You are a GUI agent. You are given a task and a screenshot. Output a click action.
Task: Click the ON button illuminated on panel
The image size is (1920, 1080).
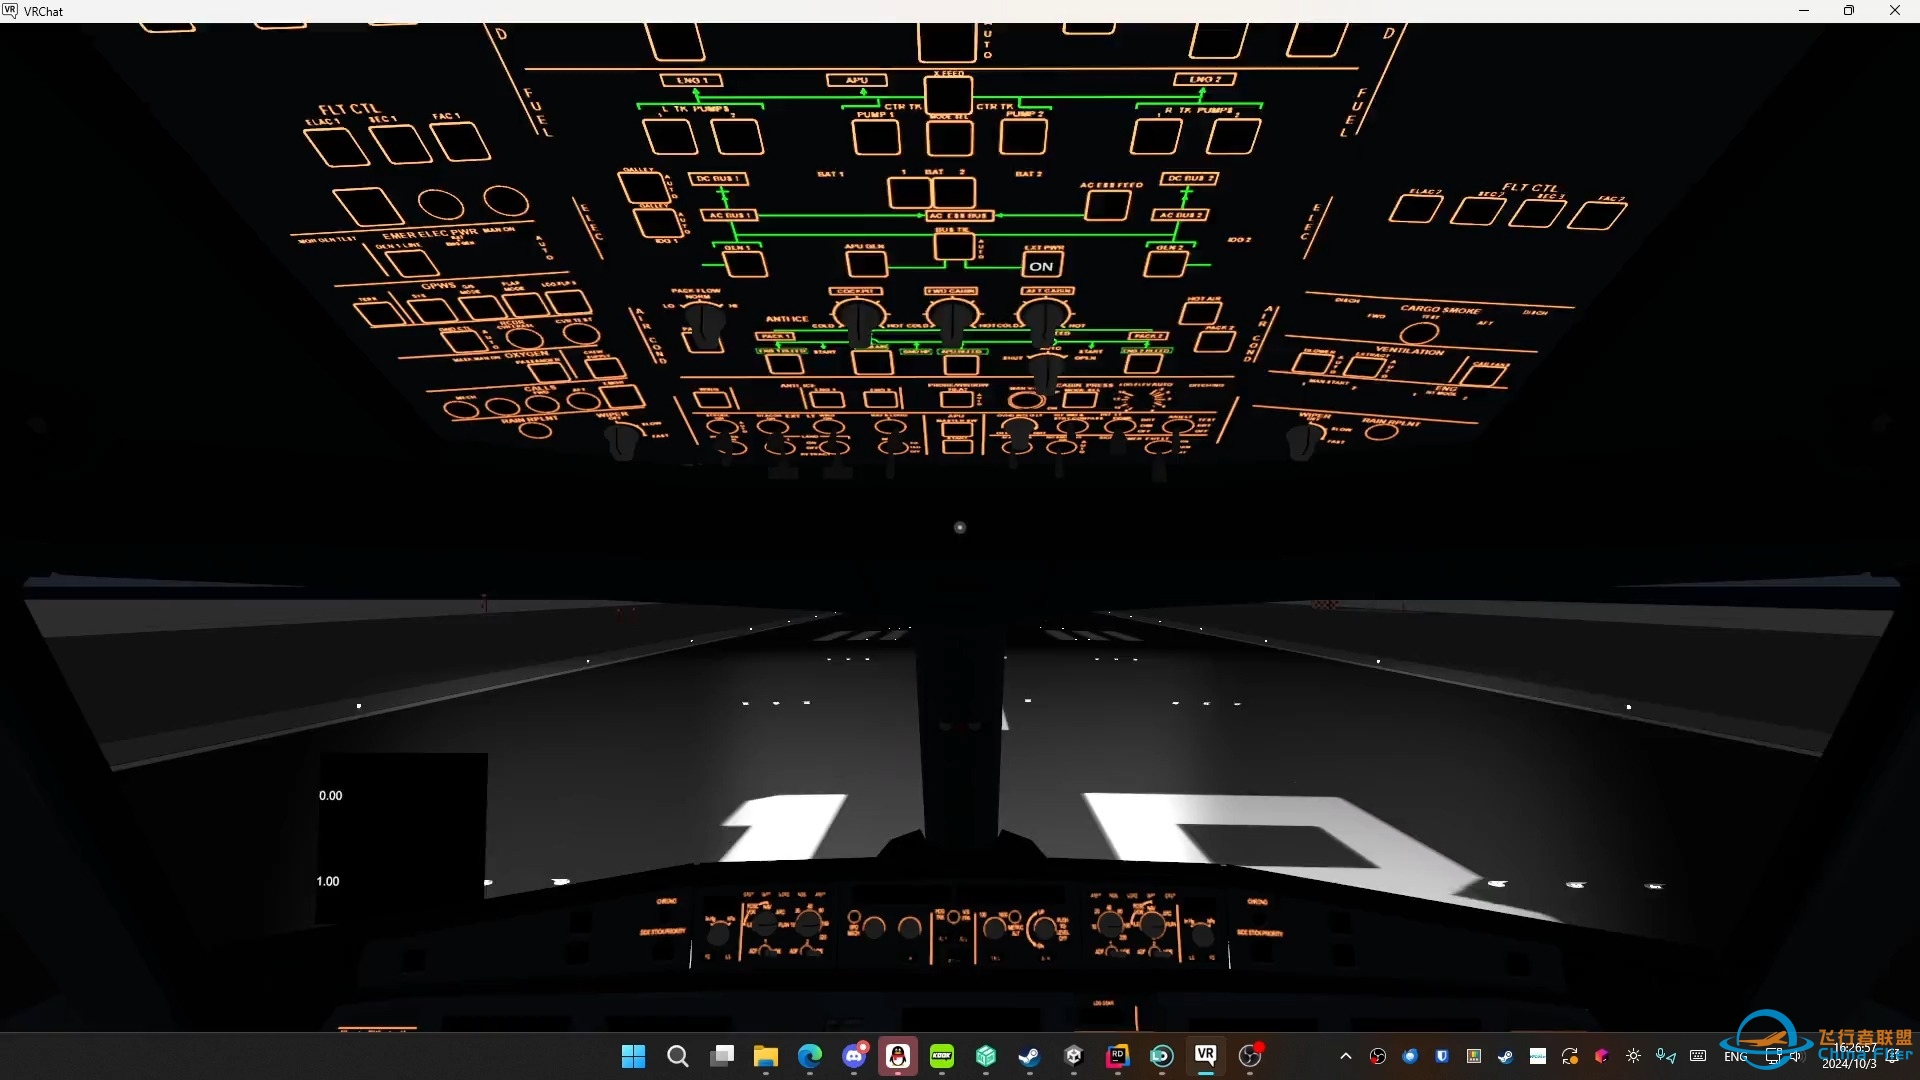(1040, 264)
